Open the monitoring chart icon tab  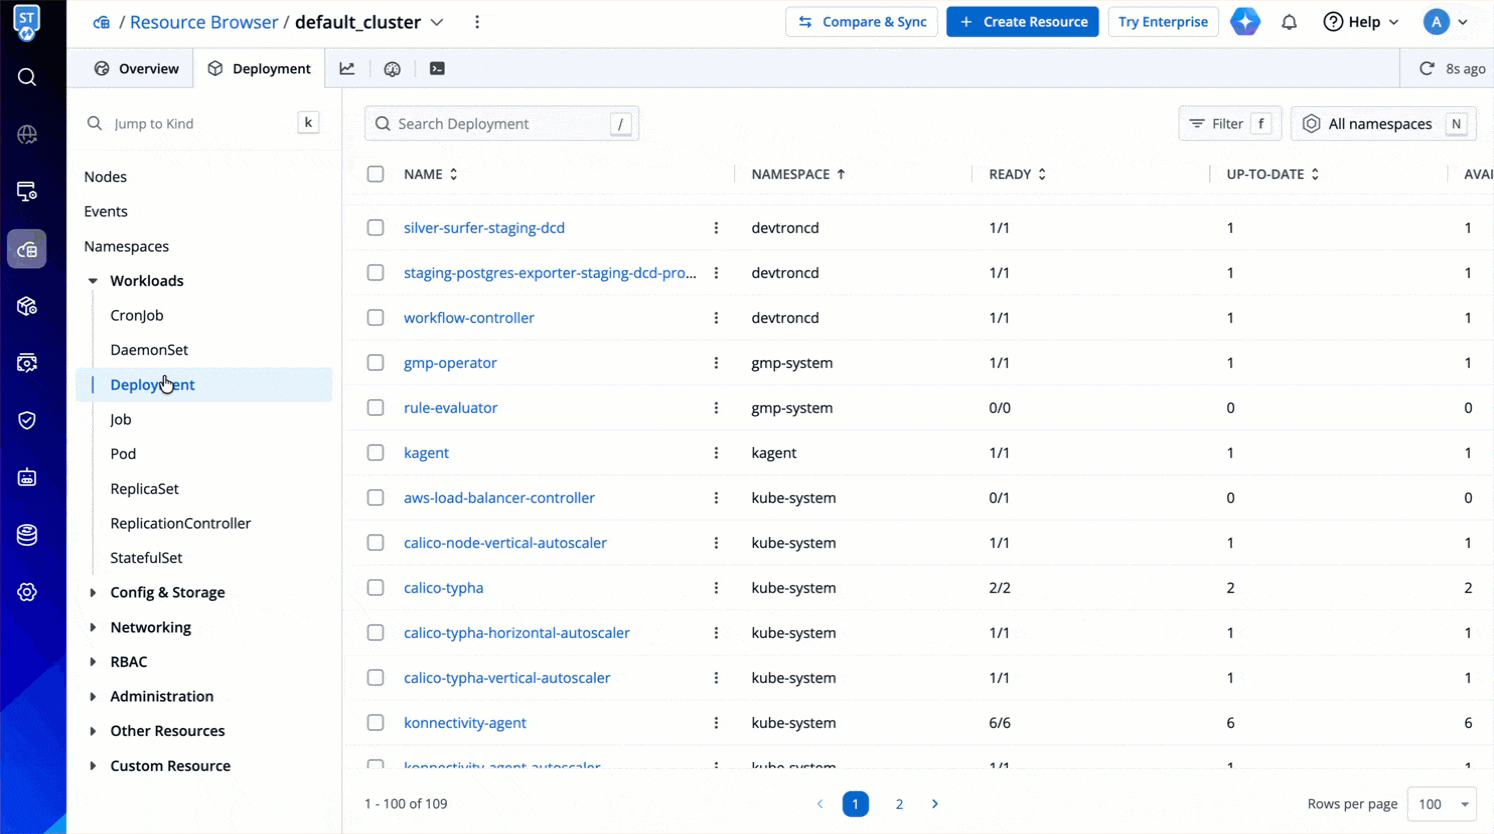click(x=347, y=68)
